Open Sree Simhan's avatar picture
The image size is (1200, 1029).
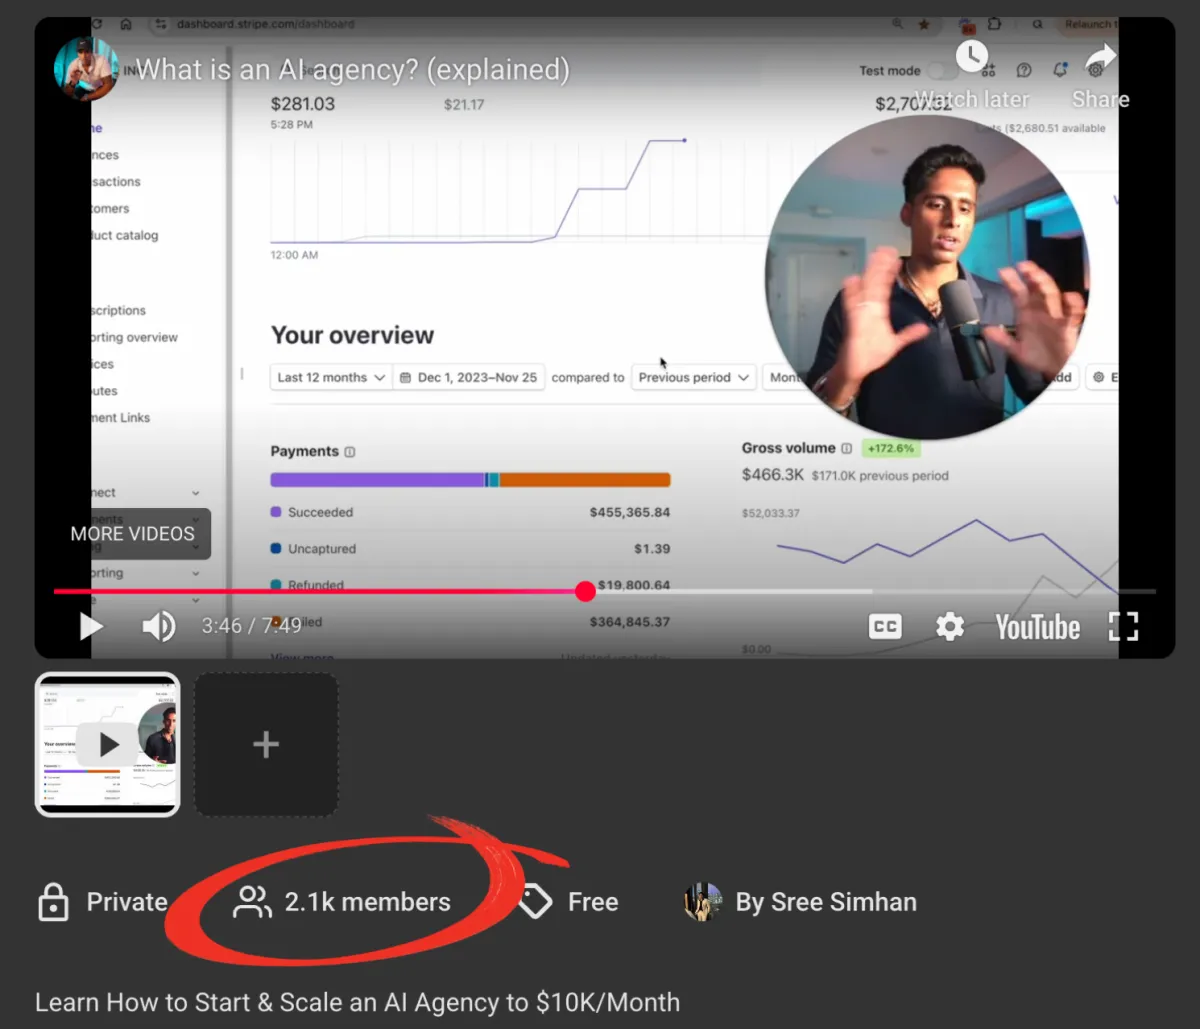click(703, 902)
